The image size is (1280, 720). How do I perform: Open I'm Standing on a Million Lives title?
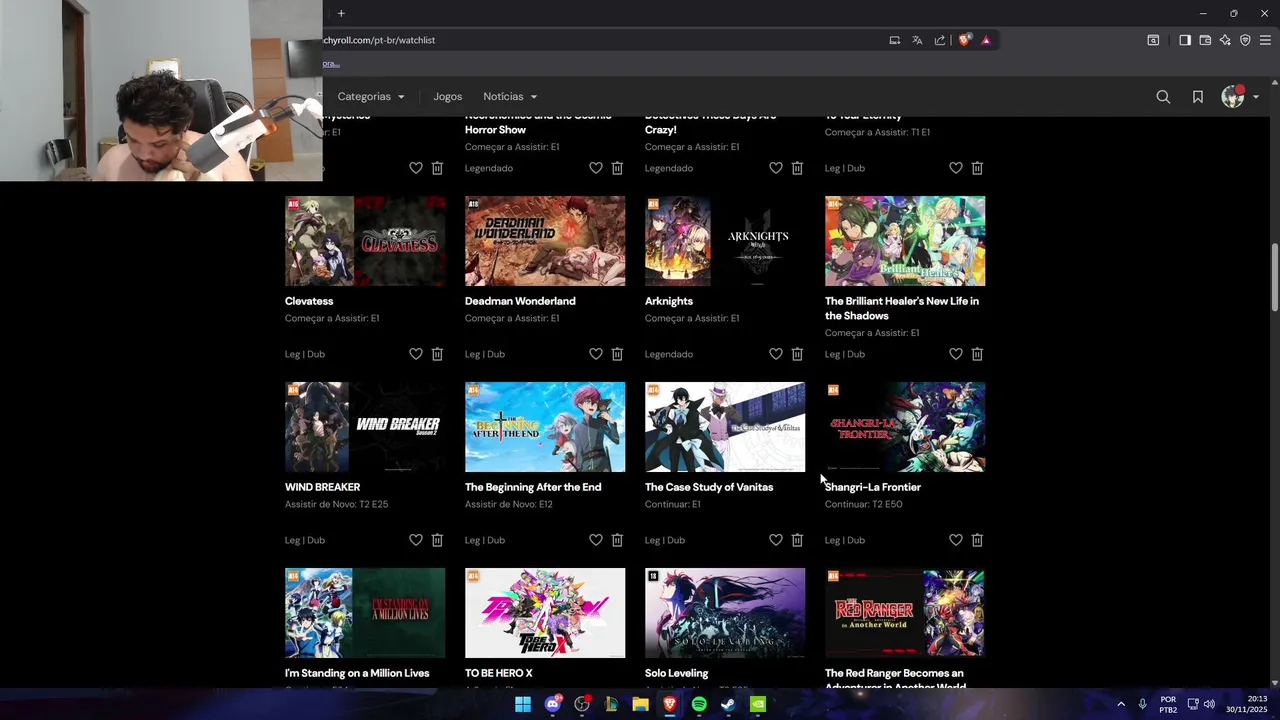(x=357, y=673)
